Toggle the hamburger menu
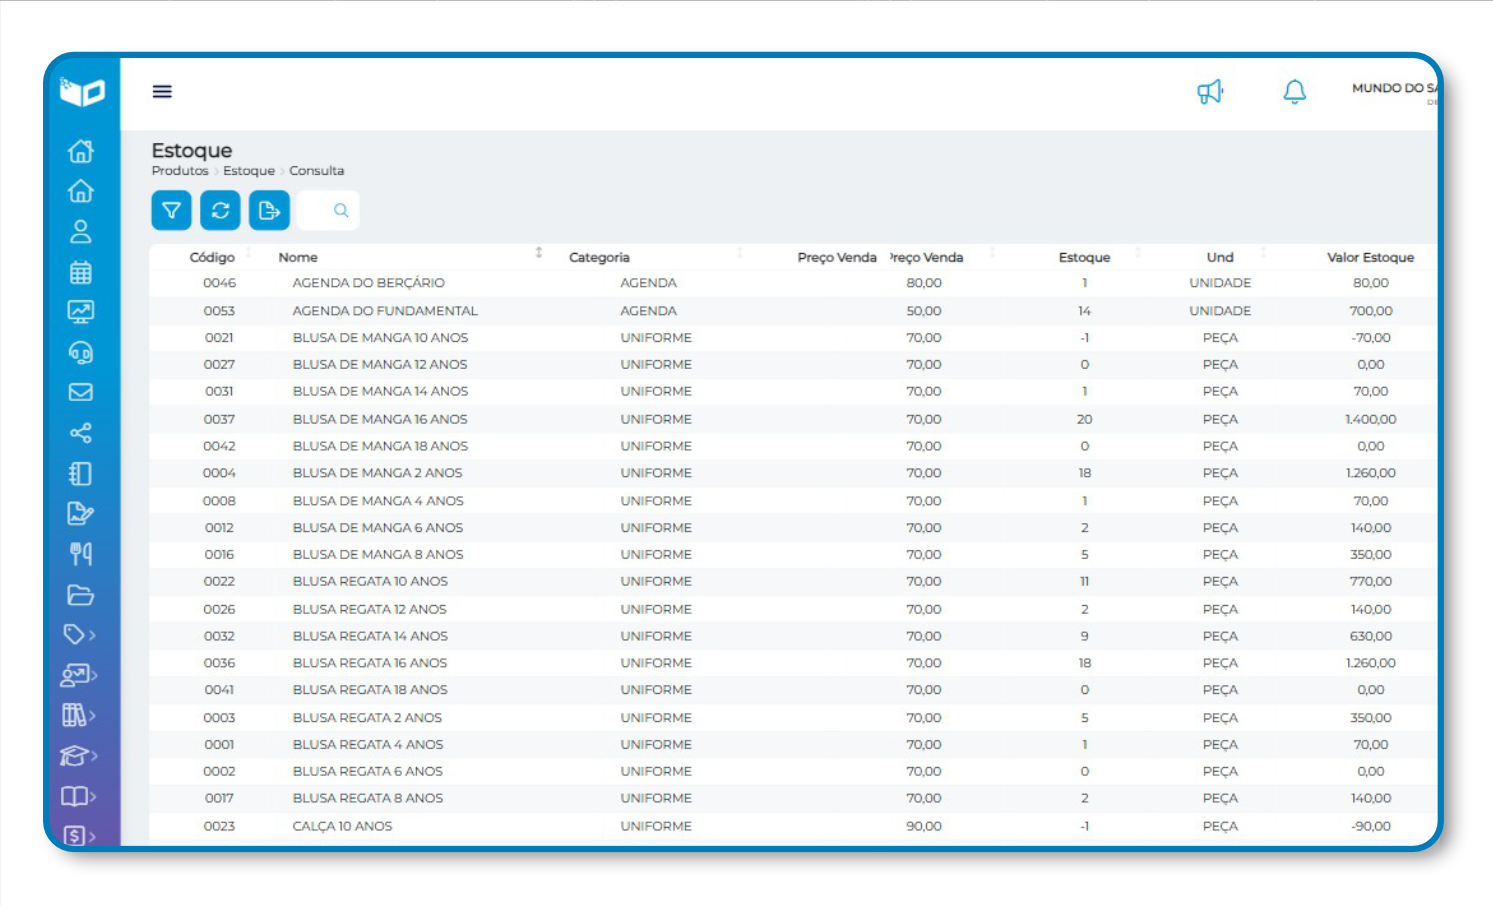Screen dimensions: 1493x910 [x=162, y=92]
